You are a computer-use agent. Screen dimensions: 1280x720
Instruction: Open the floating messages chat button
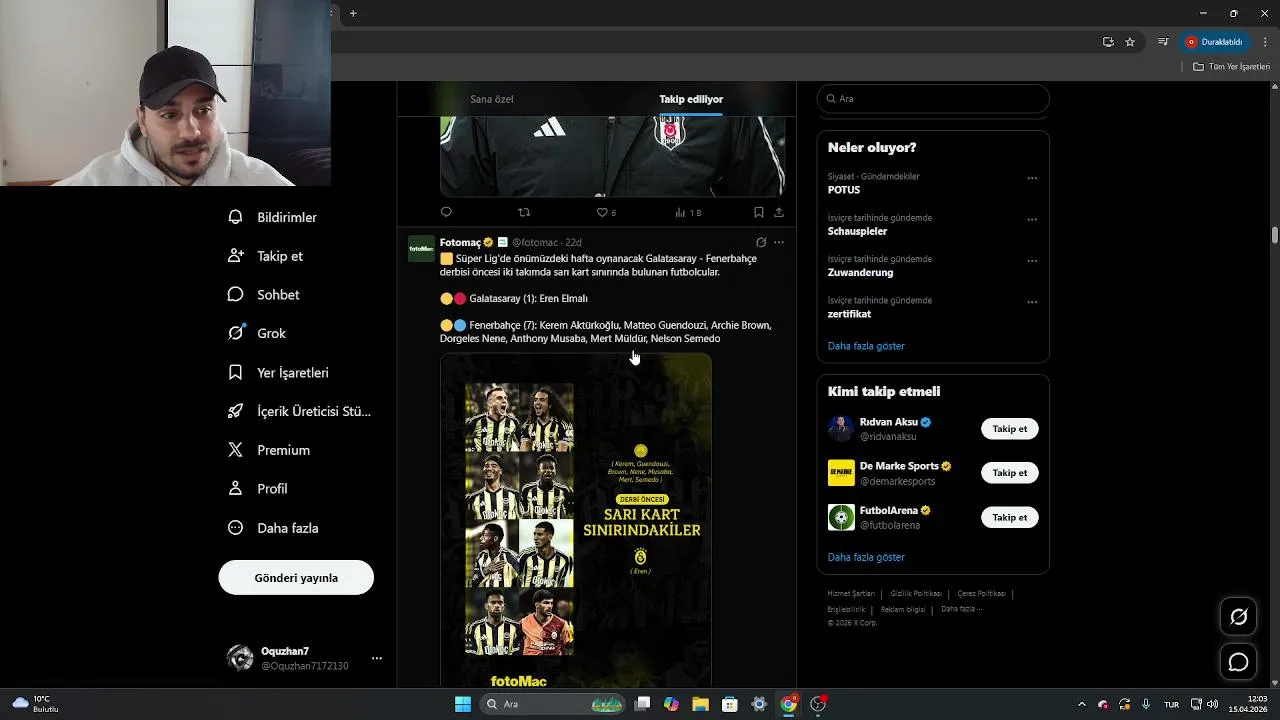(1238, 662)
